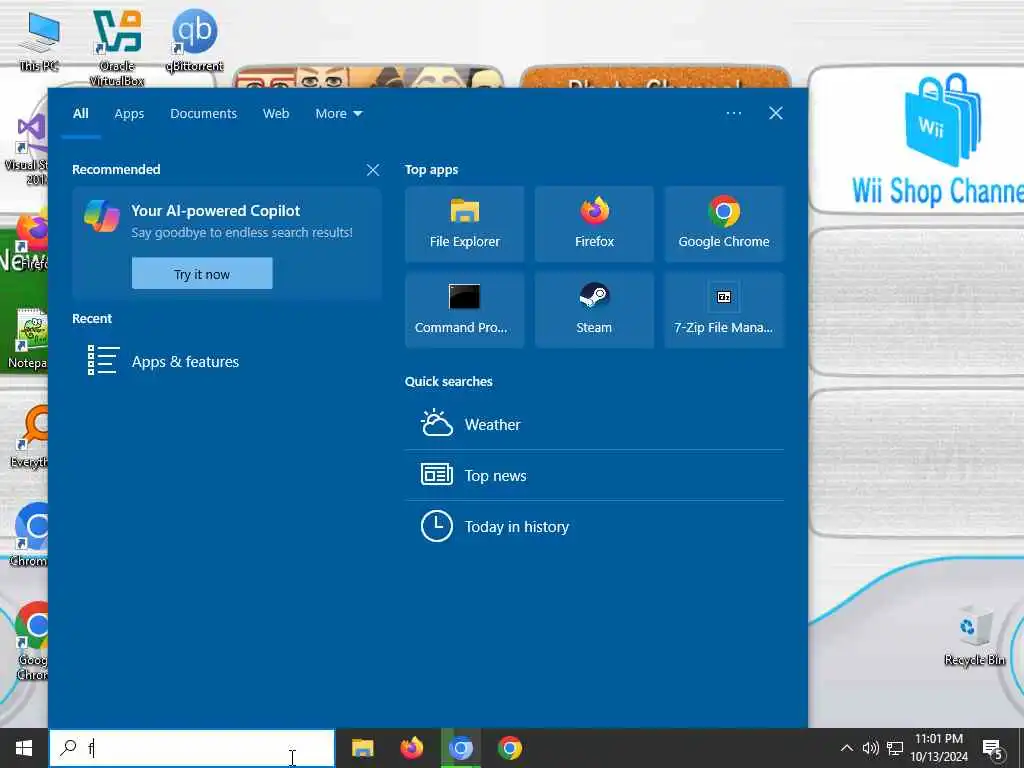Click the taskbar search input field
The height and width of the screenshot is (768, 1024).
(192, 748)
